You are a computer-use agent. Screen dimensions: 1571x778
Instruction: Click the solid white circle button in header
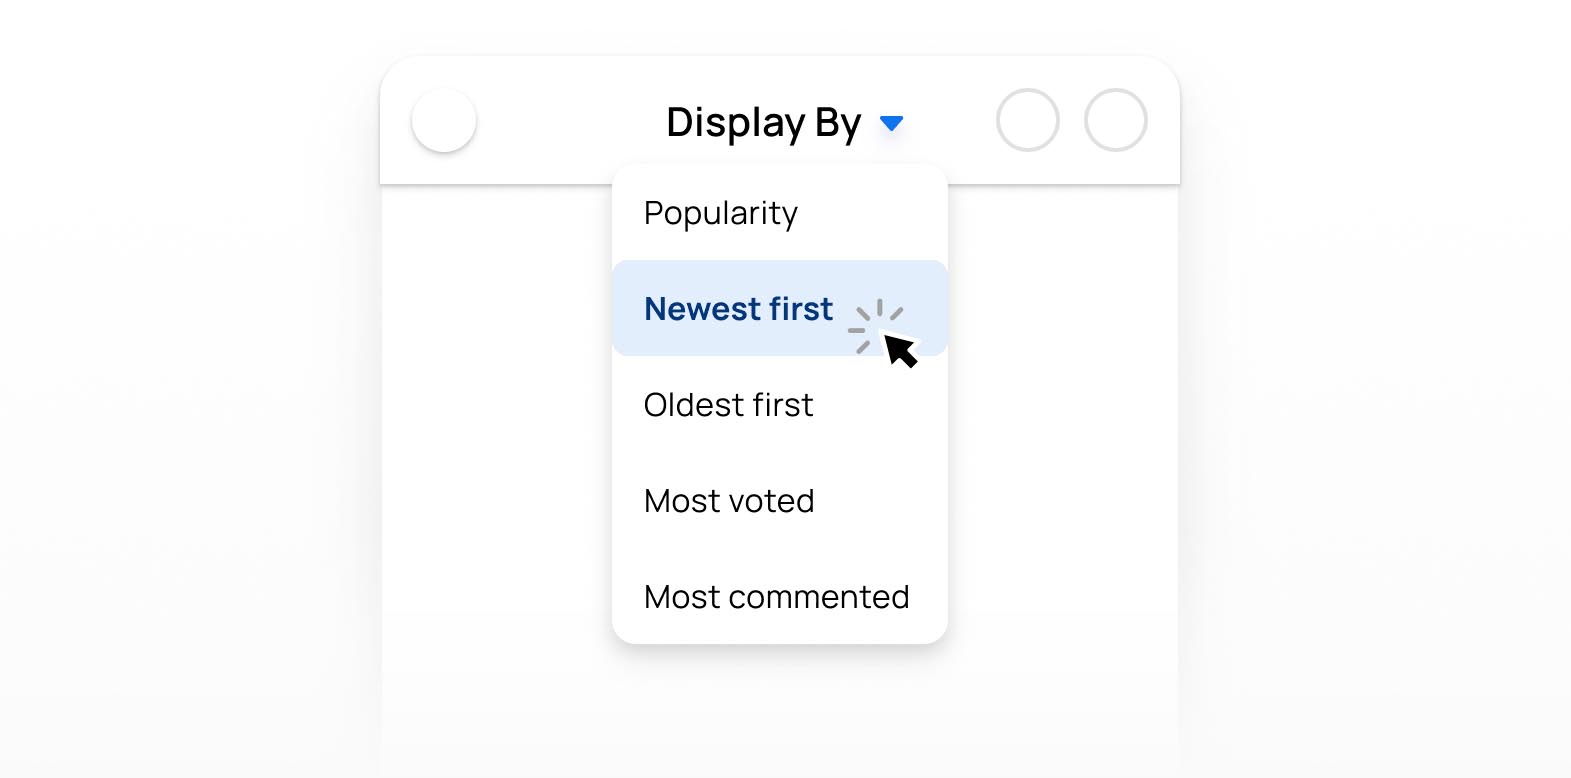click(x=444, y=120)
